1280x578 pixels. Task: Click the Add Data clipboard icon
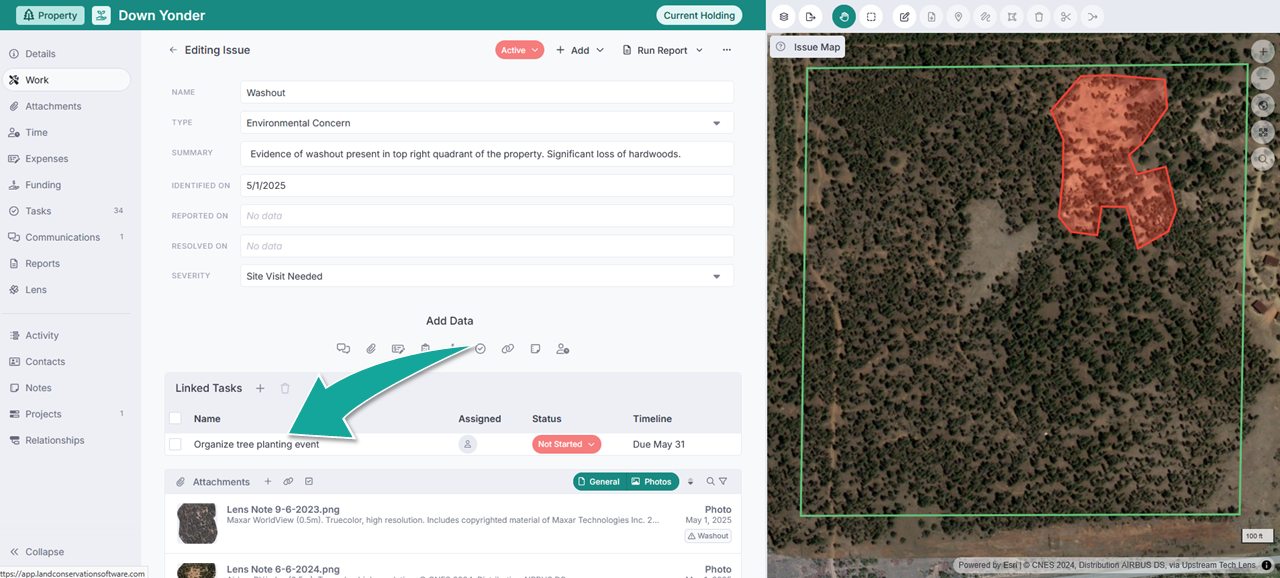[425, 349]
